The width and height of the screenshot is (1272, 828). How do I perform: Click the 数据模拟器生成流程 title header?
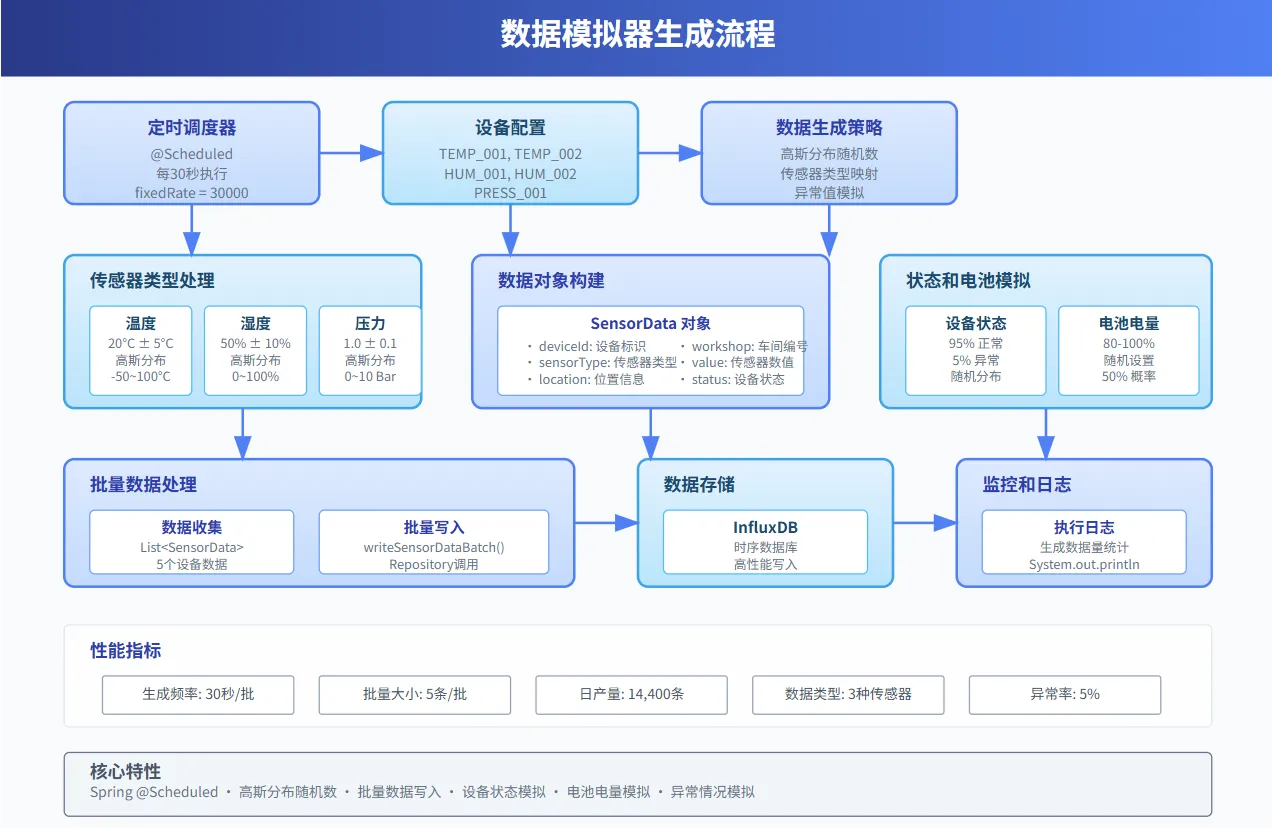point(636,36)
